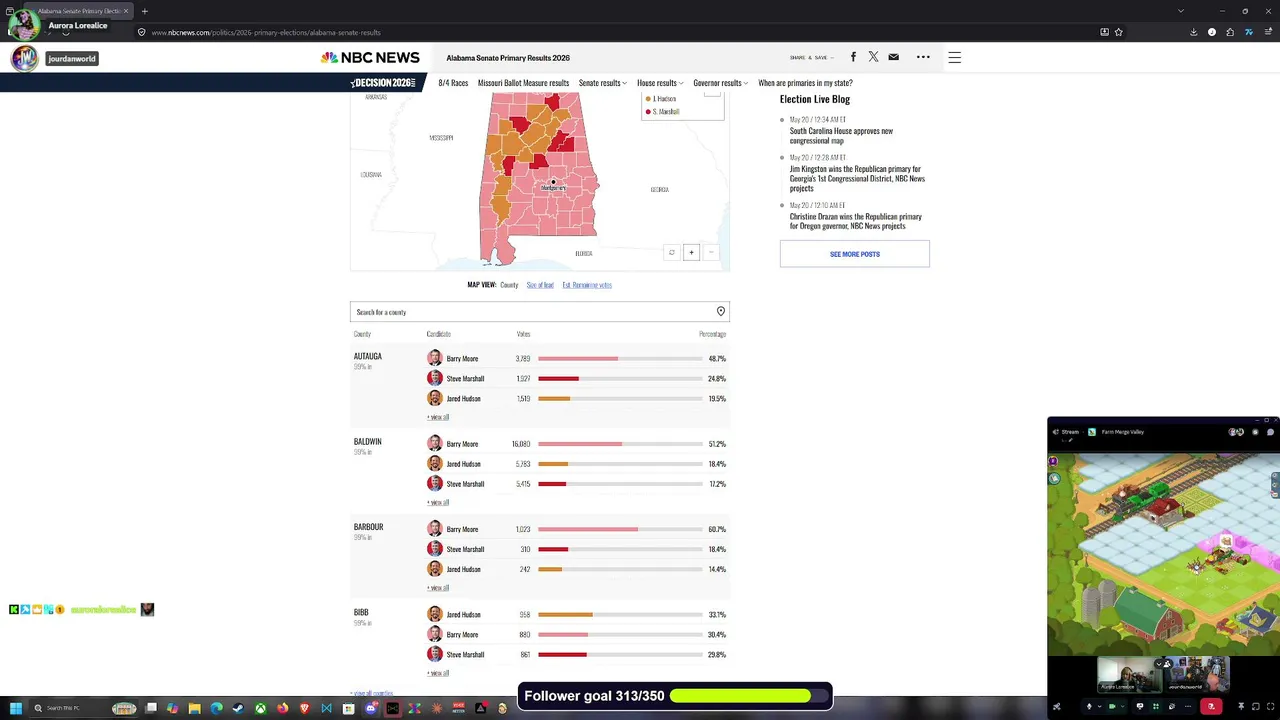Share the page on Facebook

(x=853, y=57)
